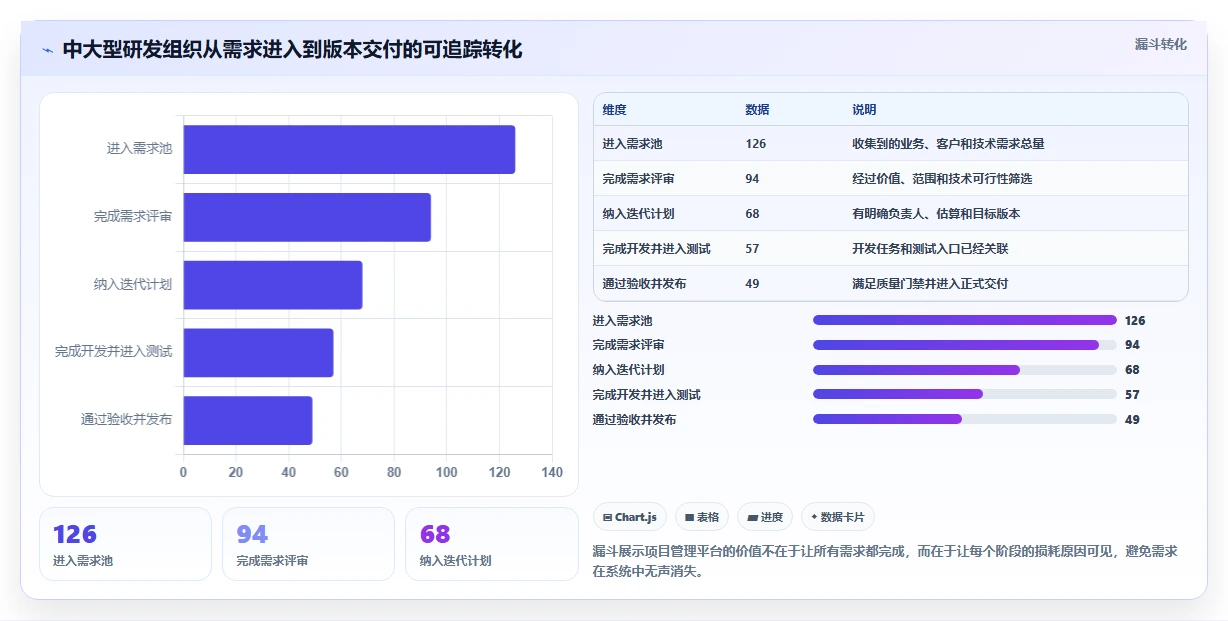Click the table cell with value 126
1228x621 pixels.
click(x=756, y=144)
